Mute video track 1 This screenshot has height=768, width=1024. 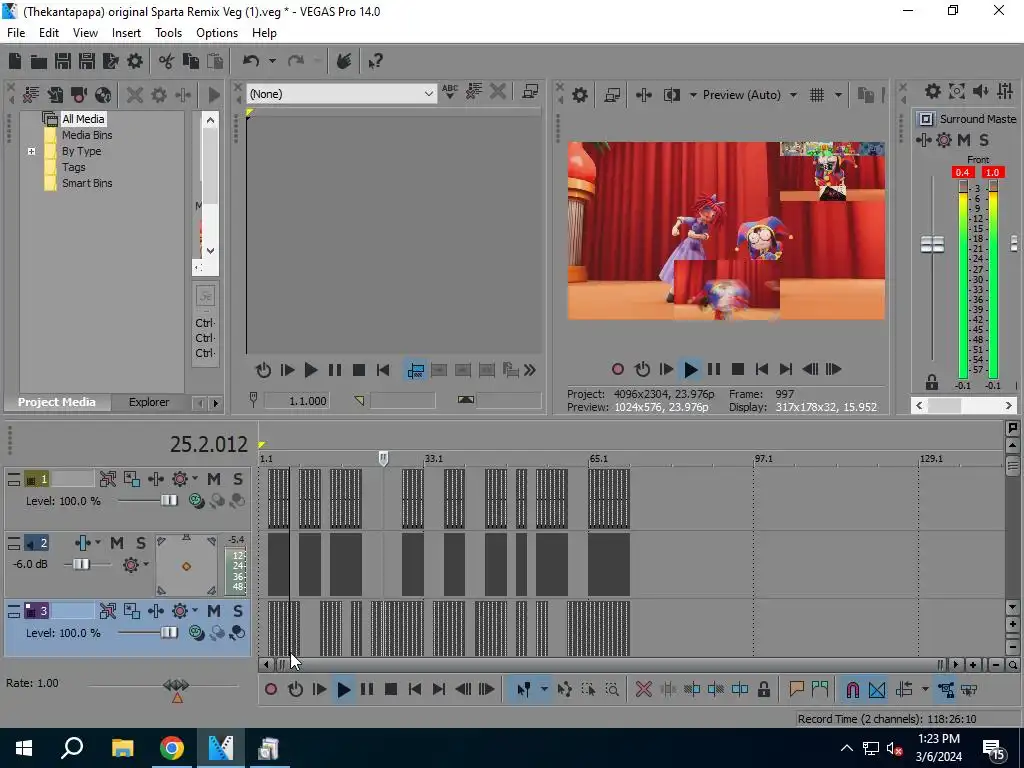214,479
